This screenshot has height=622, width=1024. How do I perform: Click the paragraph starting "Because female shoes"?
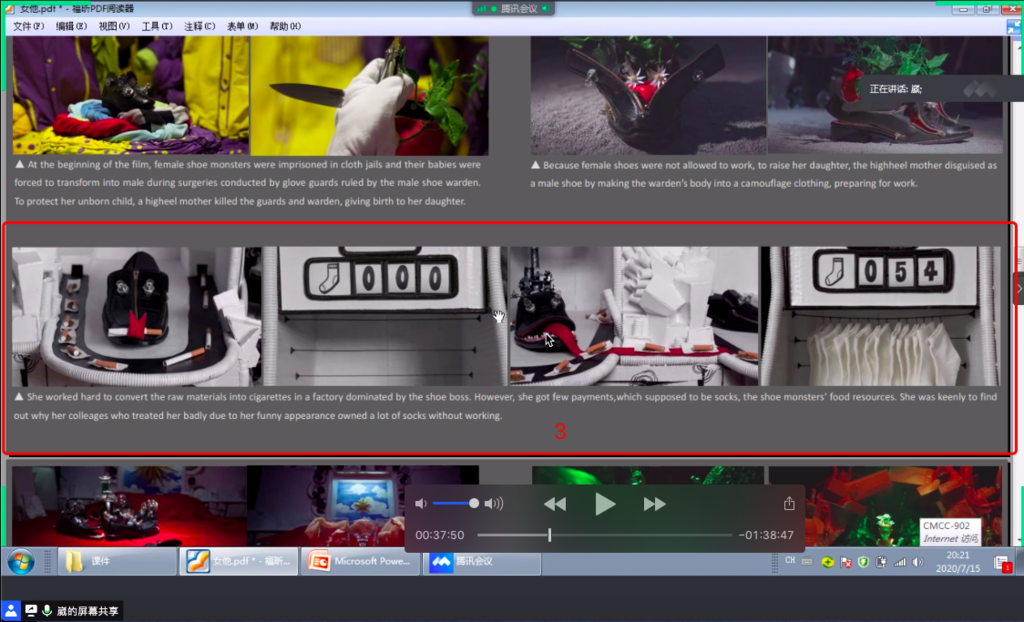point(763,174)
